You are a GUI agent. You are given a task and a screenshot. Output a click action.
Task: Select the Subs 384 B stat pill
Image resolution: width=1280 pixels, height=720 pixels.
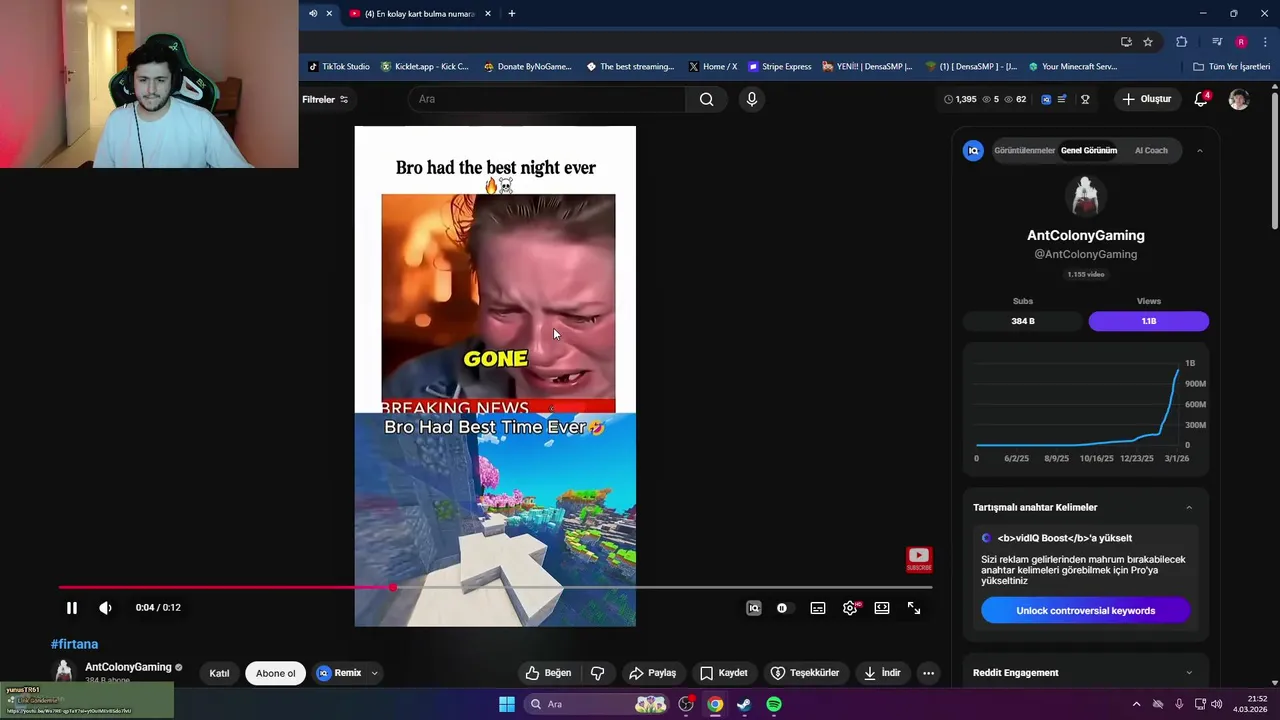coord(1023,321)
